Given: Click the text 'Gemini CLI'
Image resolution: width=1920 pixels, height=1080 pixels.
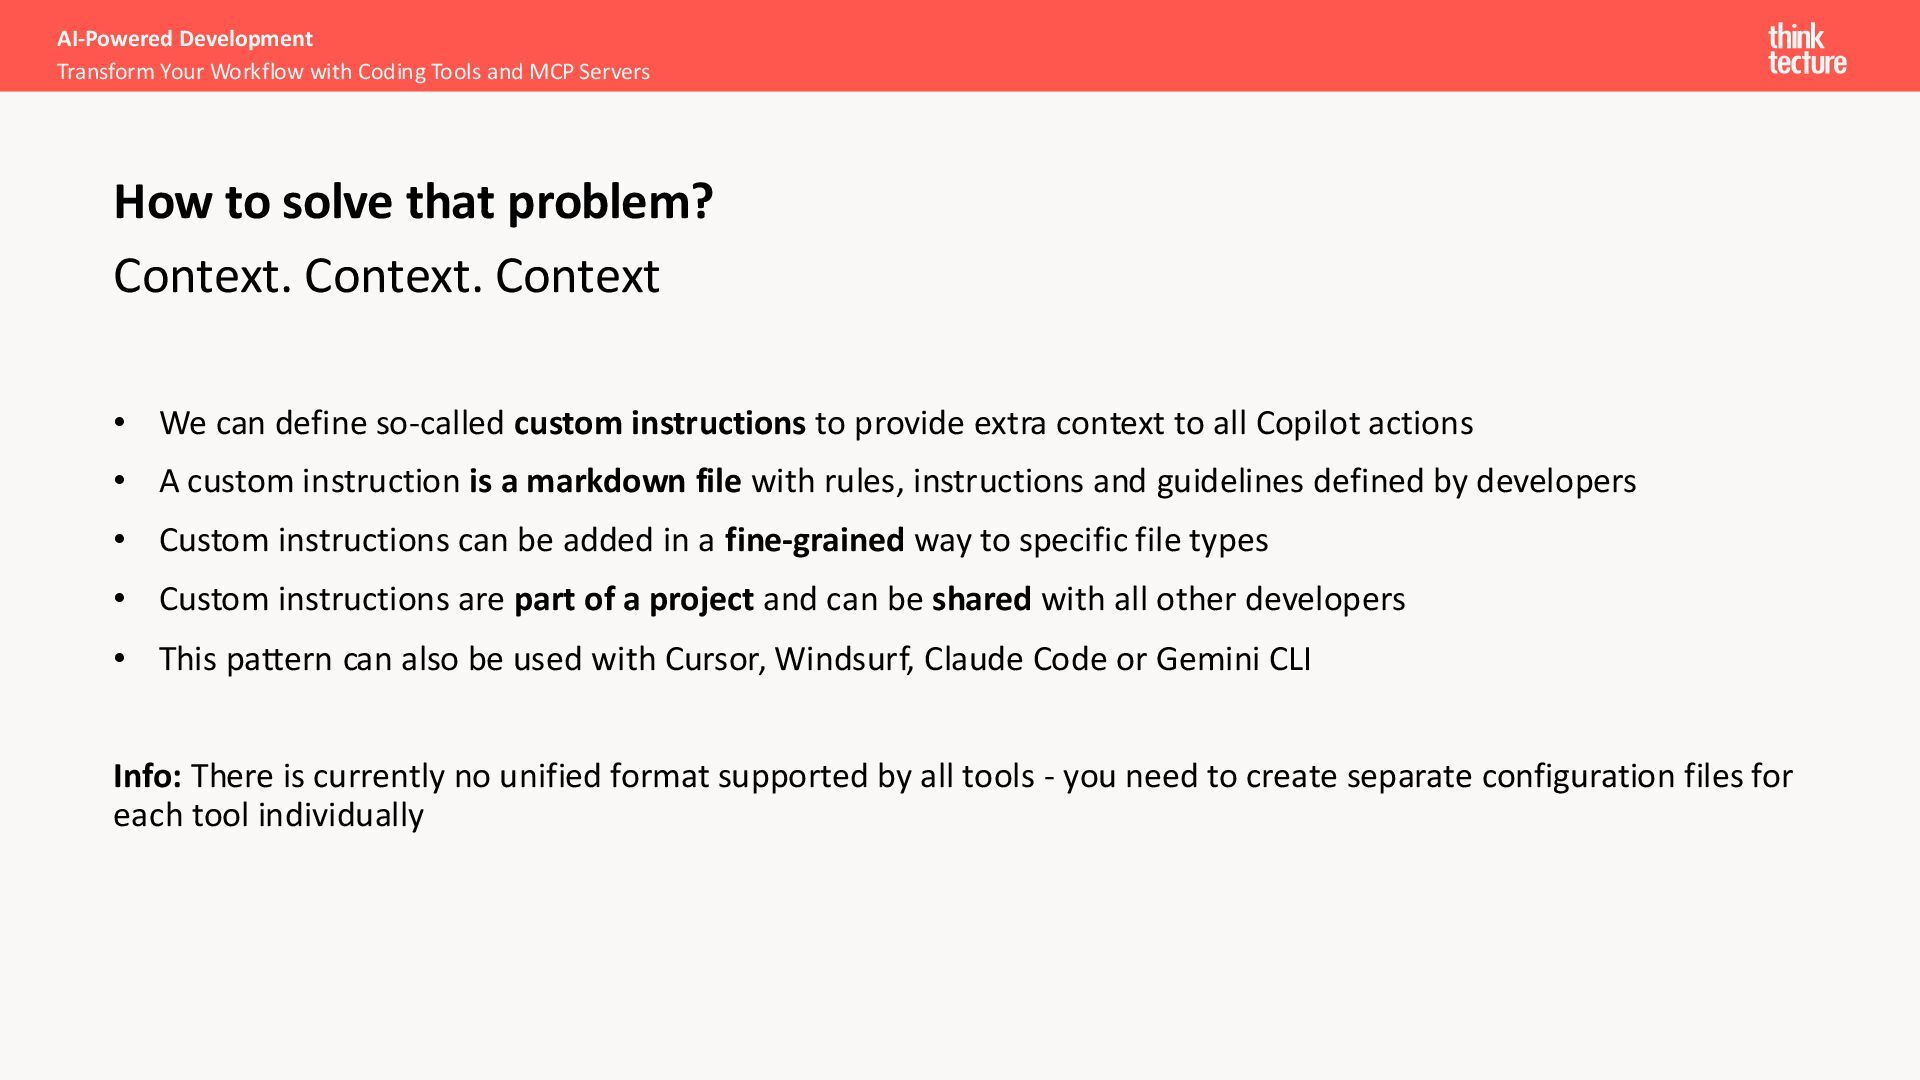Looking at the screenshot, I should pyautogui.click(x=1233, y=659).
